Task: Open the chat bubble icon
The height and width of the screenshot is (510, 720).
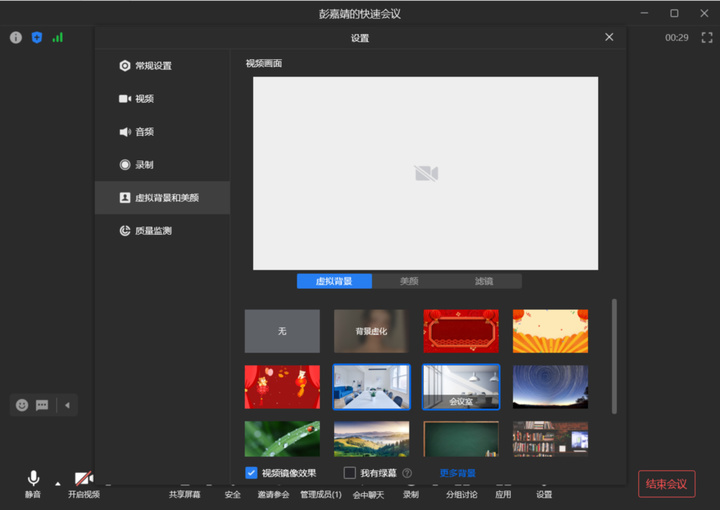Action: coord(42,405)
